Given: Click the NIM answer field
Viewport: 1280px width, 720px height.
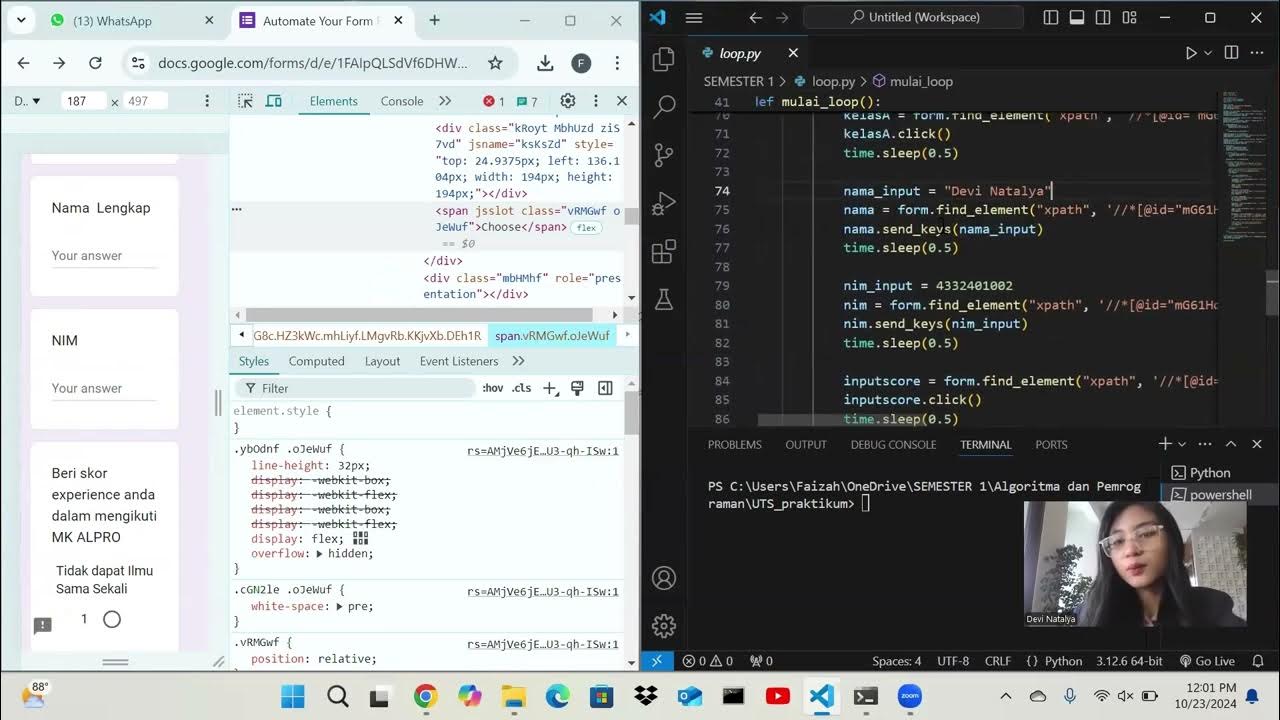Looking at the screenshot, I should coord(104,389).
